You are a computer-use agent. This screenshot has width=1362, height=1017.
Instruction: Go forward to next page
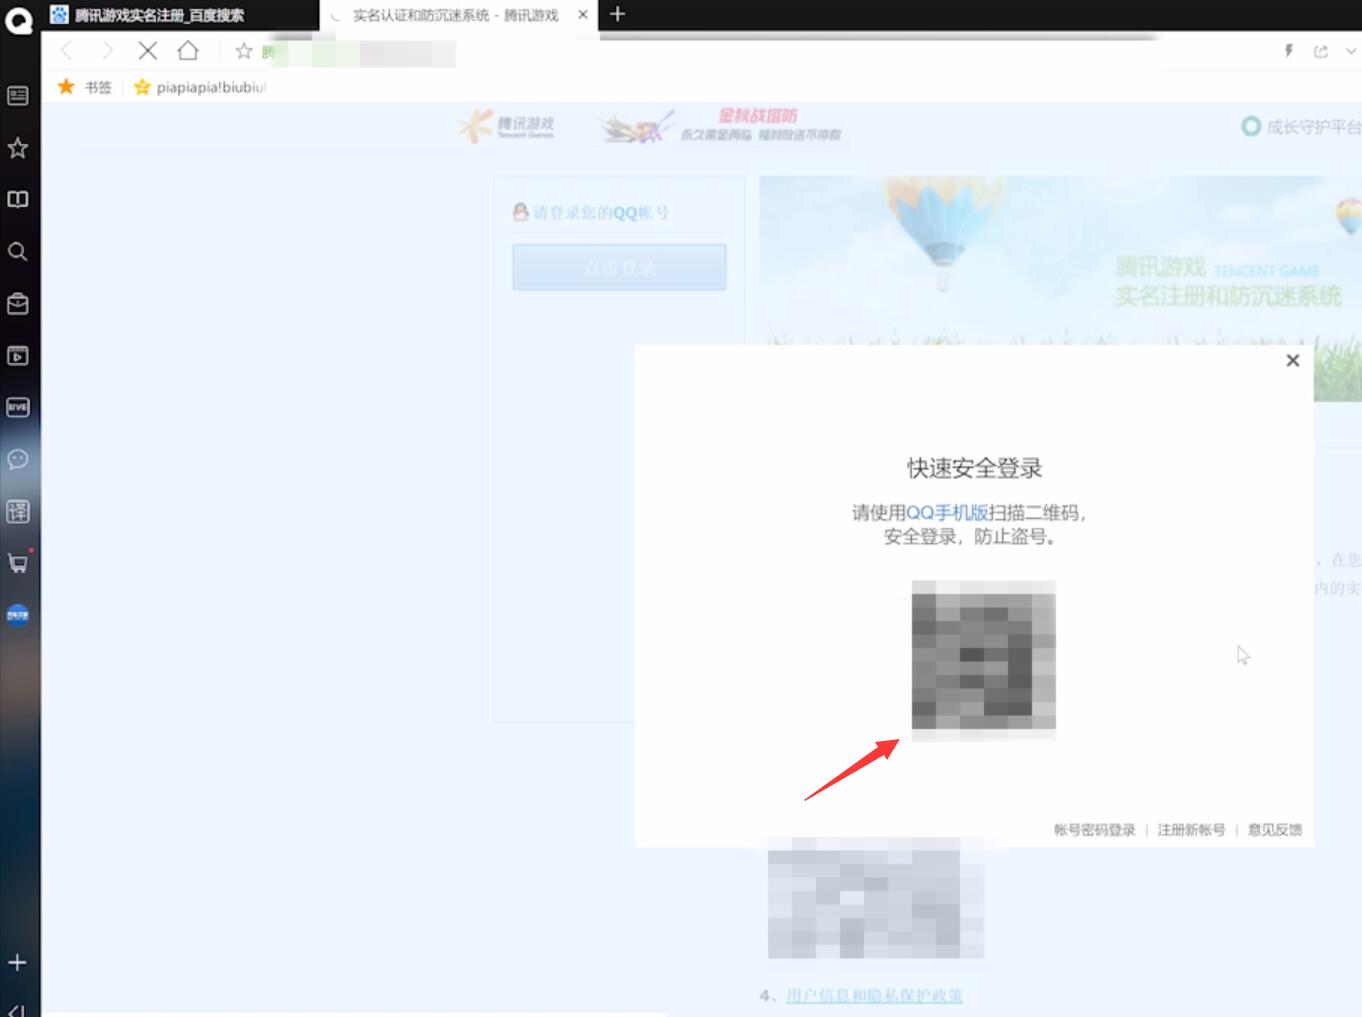[107, 51]
